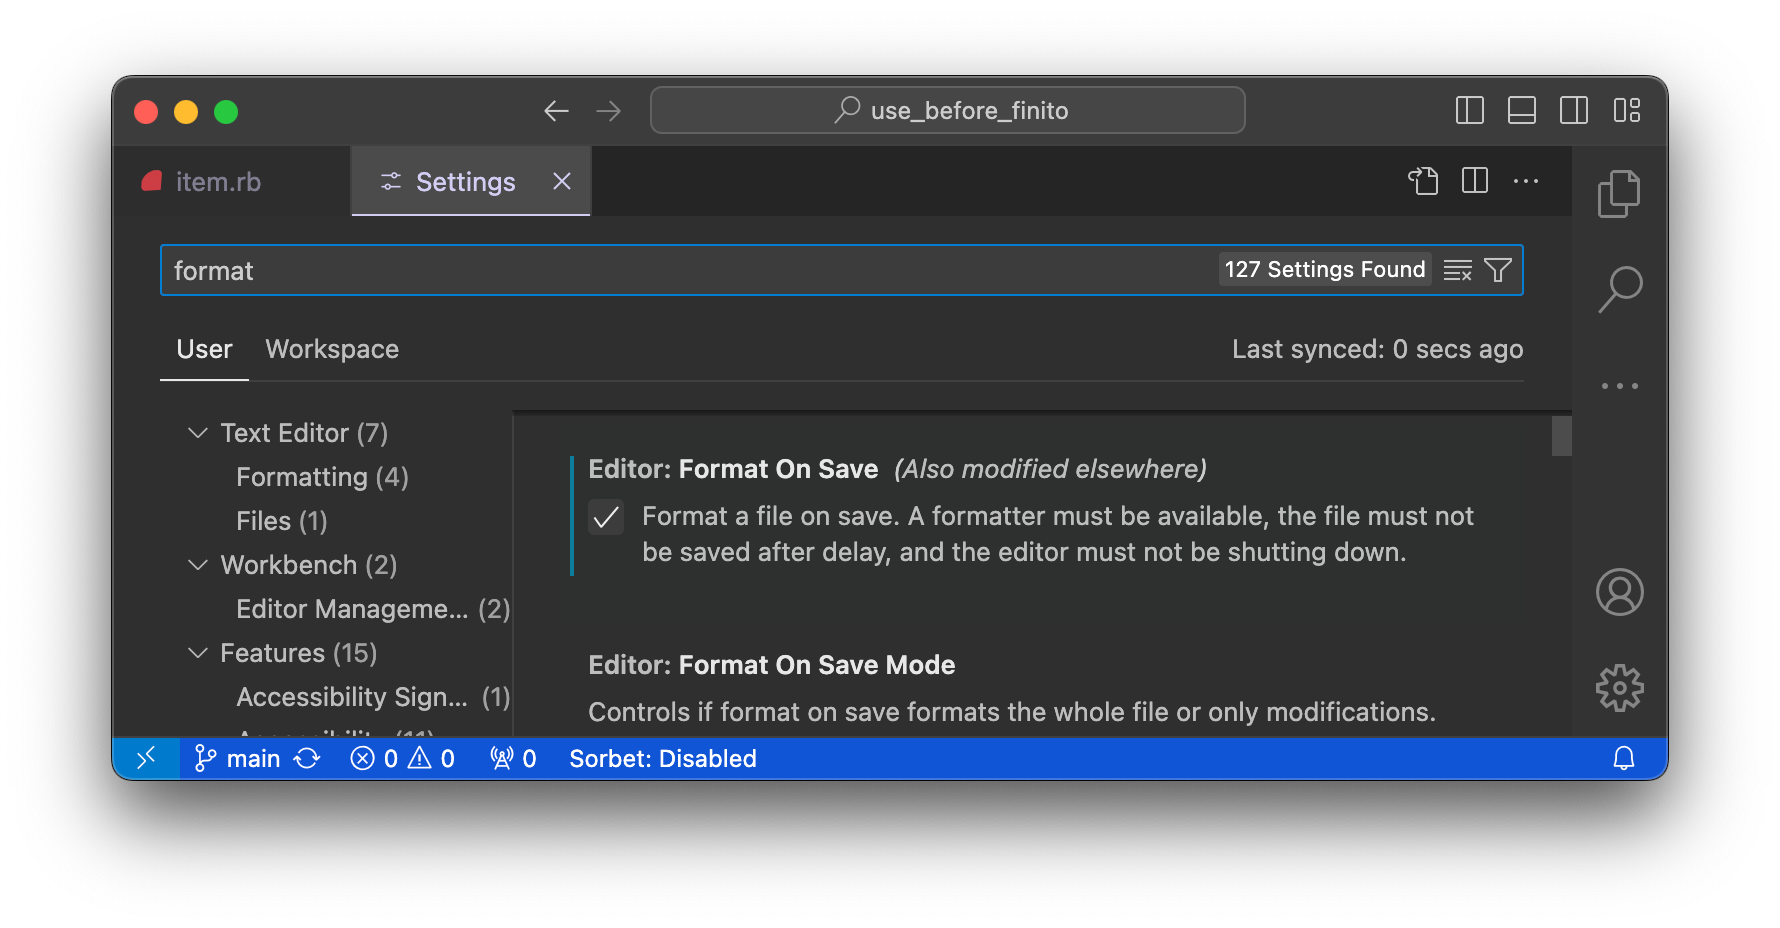Open the Explorer from the activity bar
Screen dimensions: 1780x928
point(1620,193)
